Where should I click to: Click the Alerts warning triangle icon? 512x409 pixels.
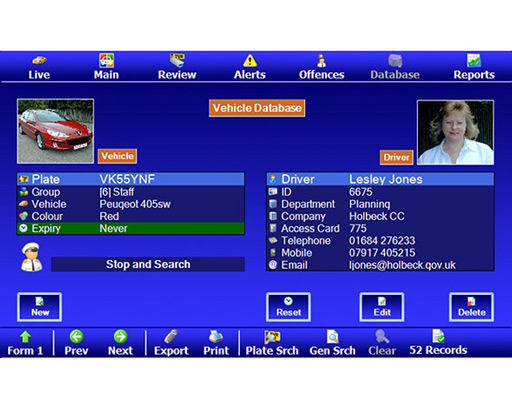point(250,61)
